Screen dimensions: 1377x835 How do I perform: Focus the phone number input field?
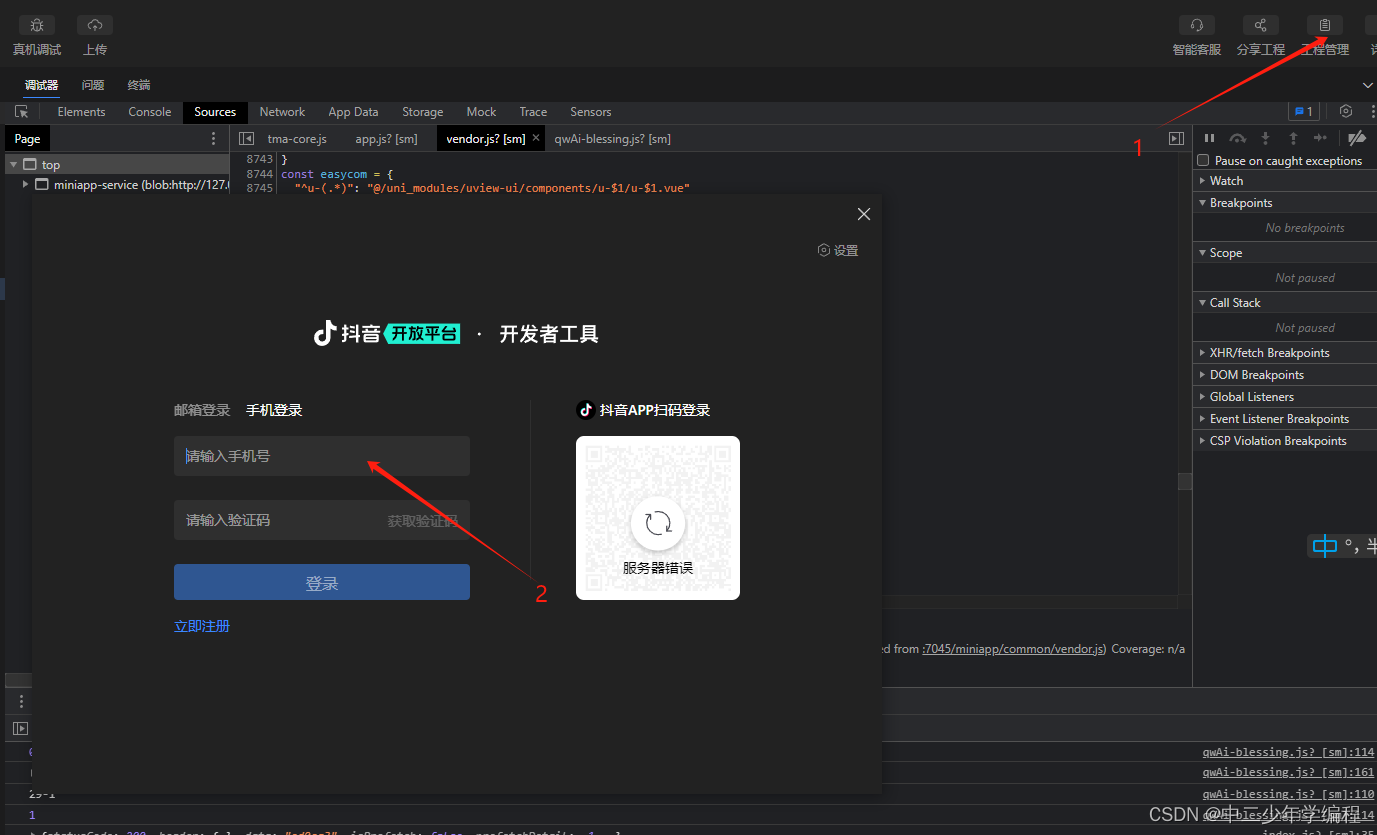(x=322, y=456)
